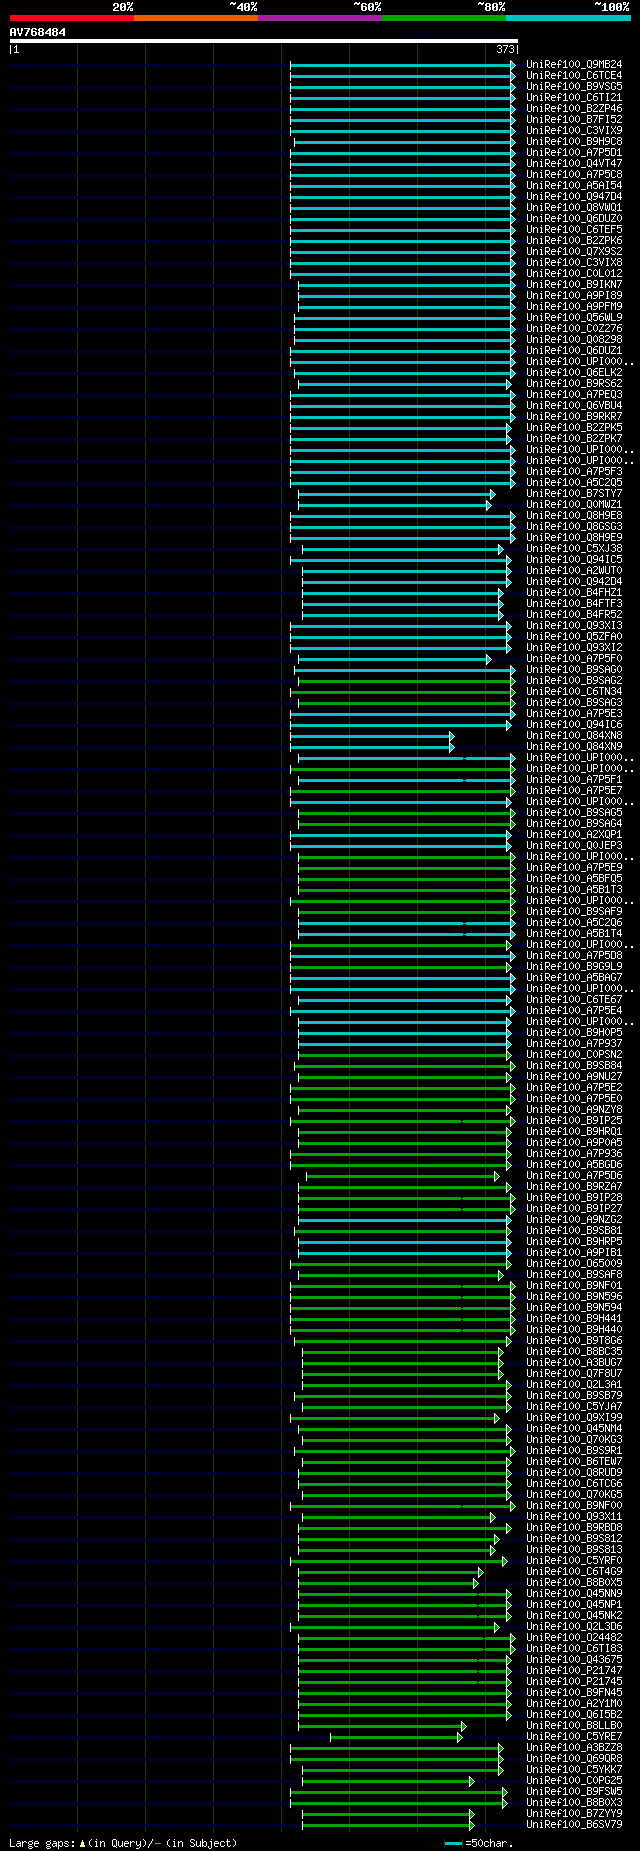Click UniRef100_A9NZY8 label
This screenshot has width=640, height=1851.
574,1110
